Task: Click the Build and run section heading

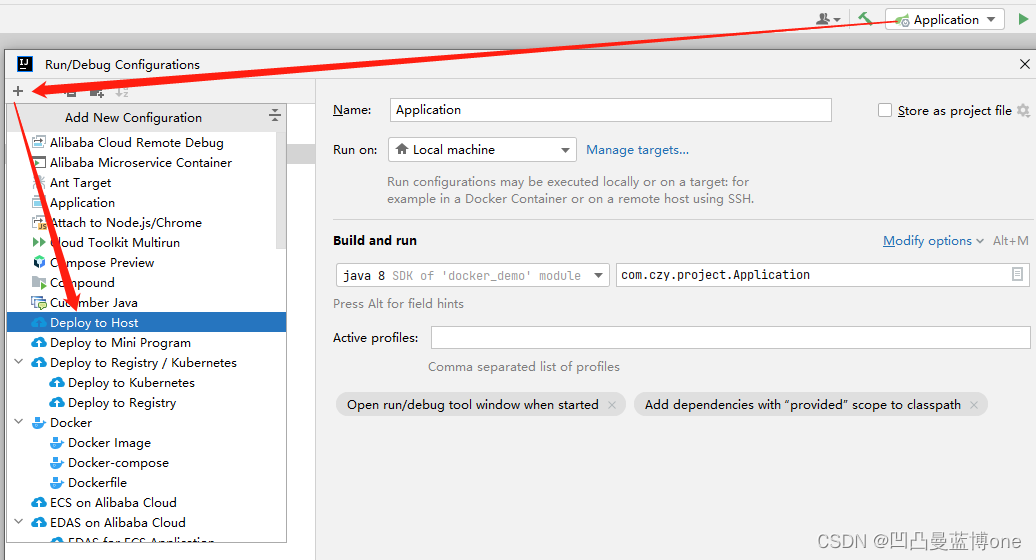Action: (x=375, y=240)
